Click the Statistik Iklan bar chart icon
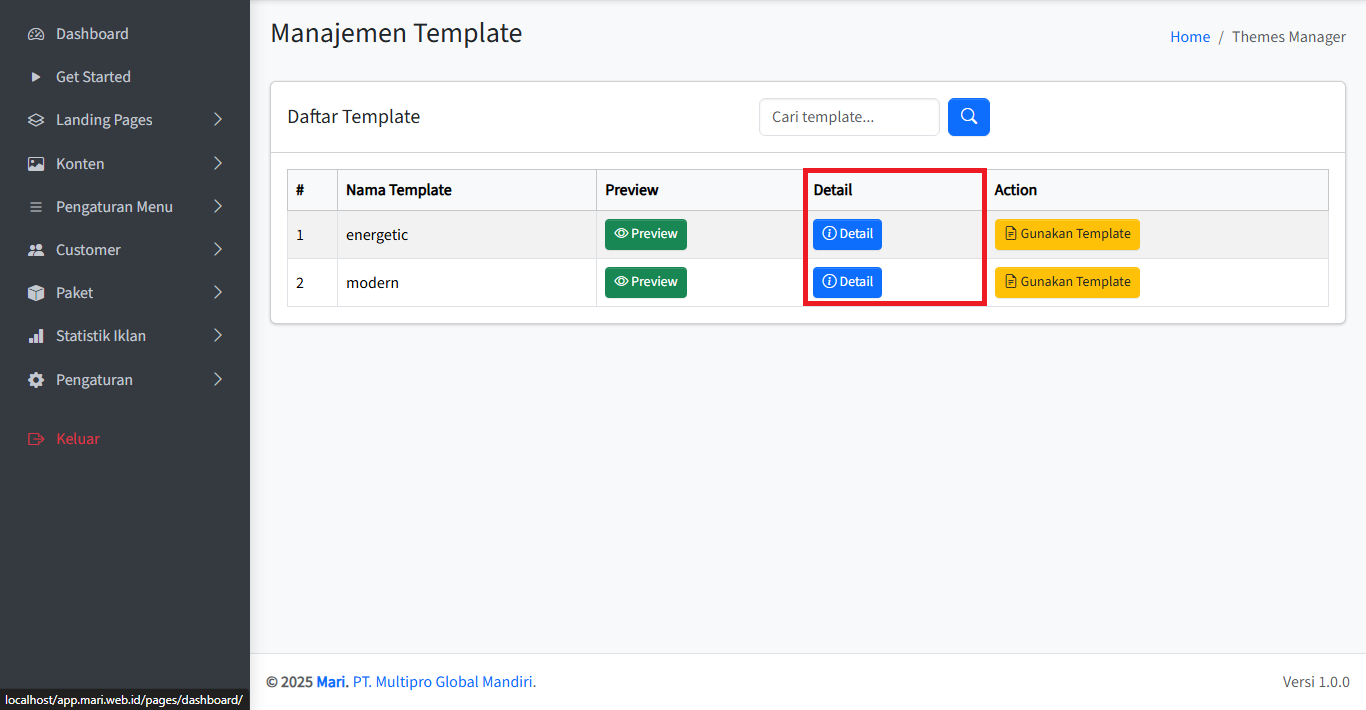Image resolution: width=1366 pixels, height=710 pixels. (x=36, y=336)
